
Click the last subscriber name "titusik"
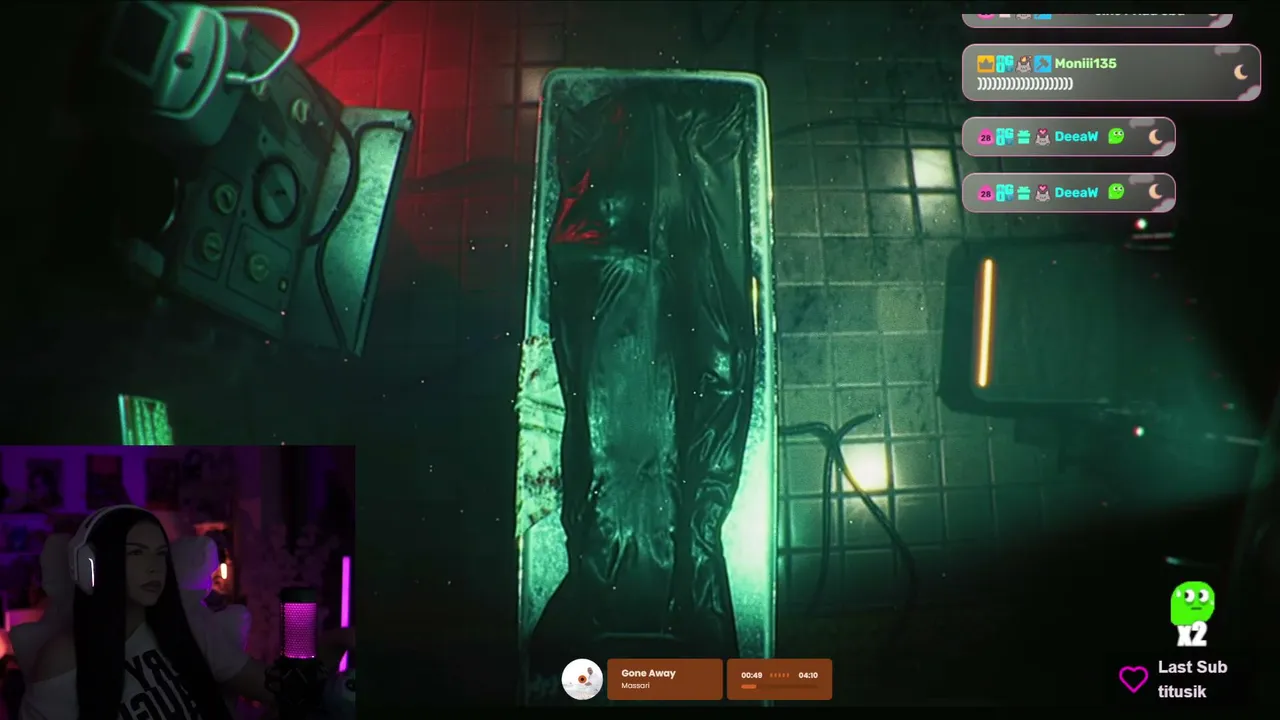pos(1182,691)
